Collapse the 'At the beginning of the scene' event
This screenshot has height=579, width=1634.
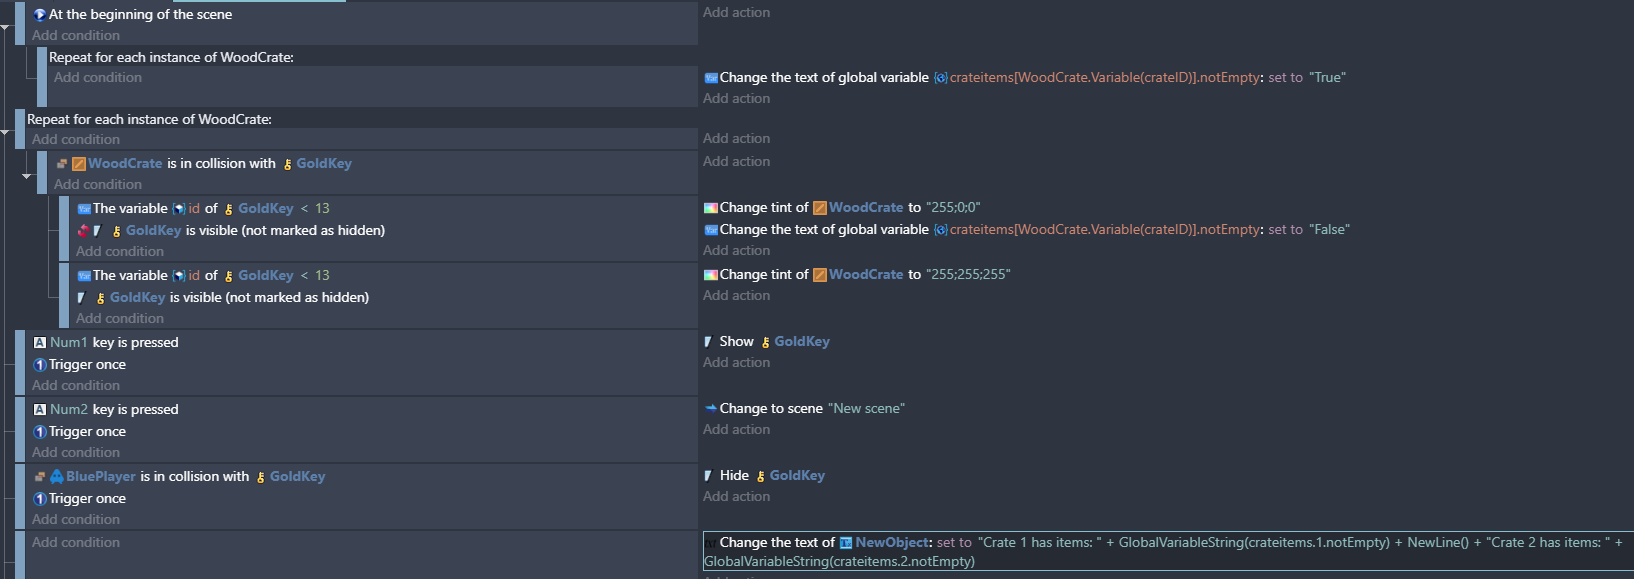[x=5, y=28]
